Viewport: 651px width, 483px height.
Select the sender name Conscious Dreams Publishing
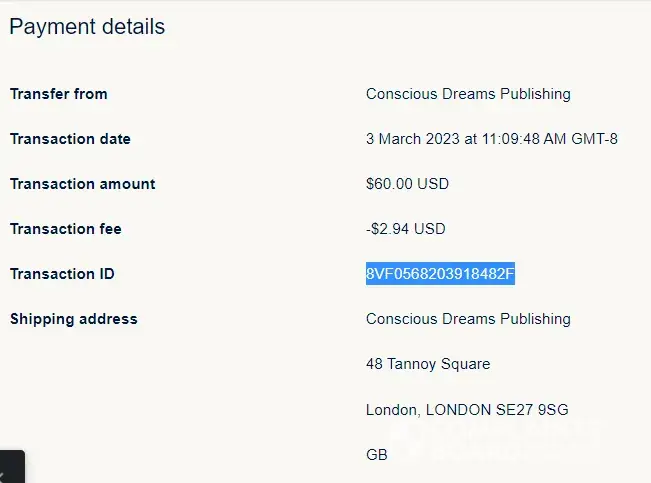[x=468, y=94]
